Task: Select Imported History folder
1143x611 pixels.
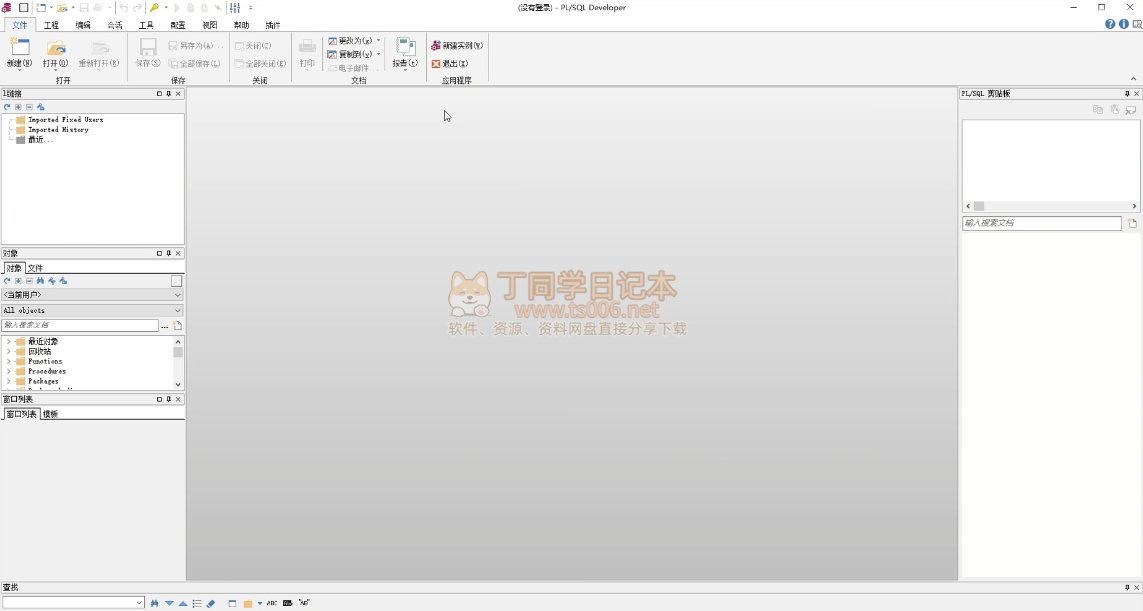Action: tap(58, 130)
